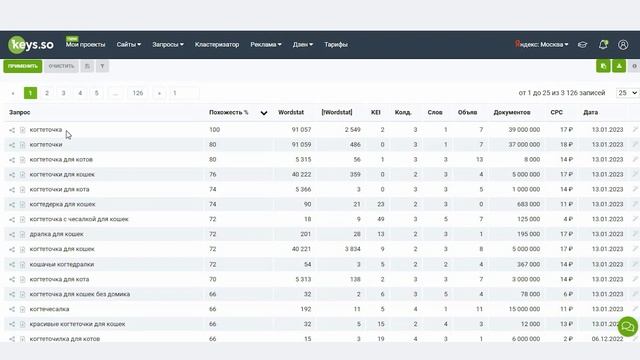Open the live chat bubble
Viewport: 640px width, 360px height.
tap(627, 327)
